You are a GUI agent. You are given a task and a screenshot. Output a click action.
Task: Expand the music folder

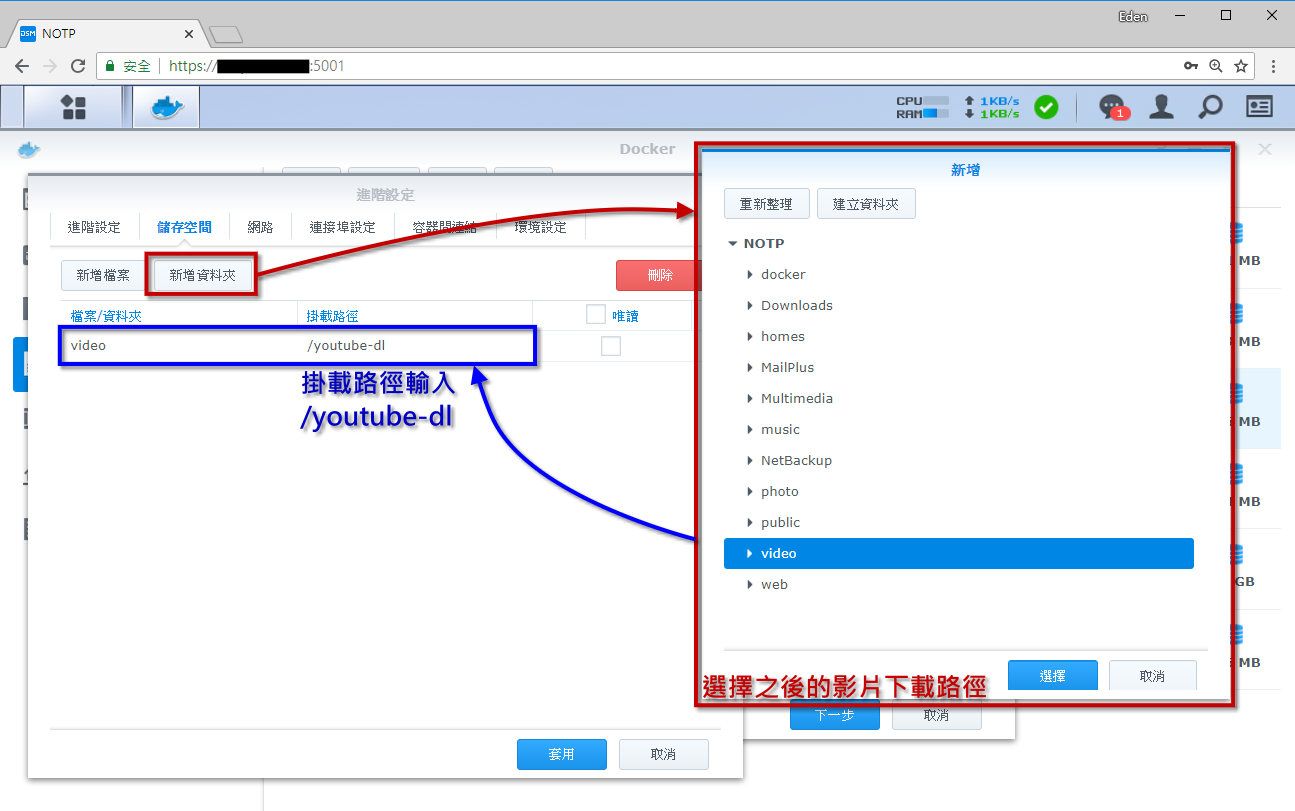coord(750,429)
